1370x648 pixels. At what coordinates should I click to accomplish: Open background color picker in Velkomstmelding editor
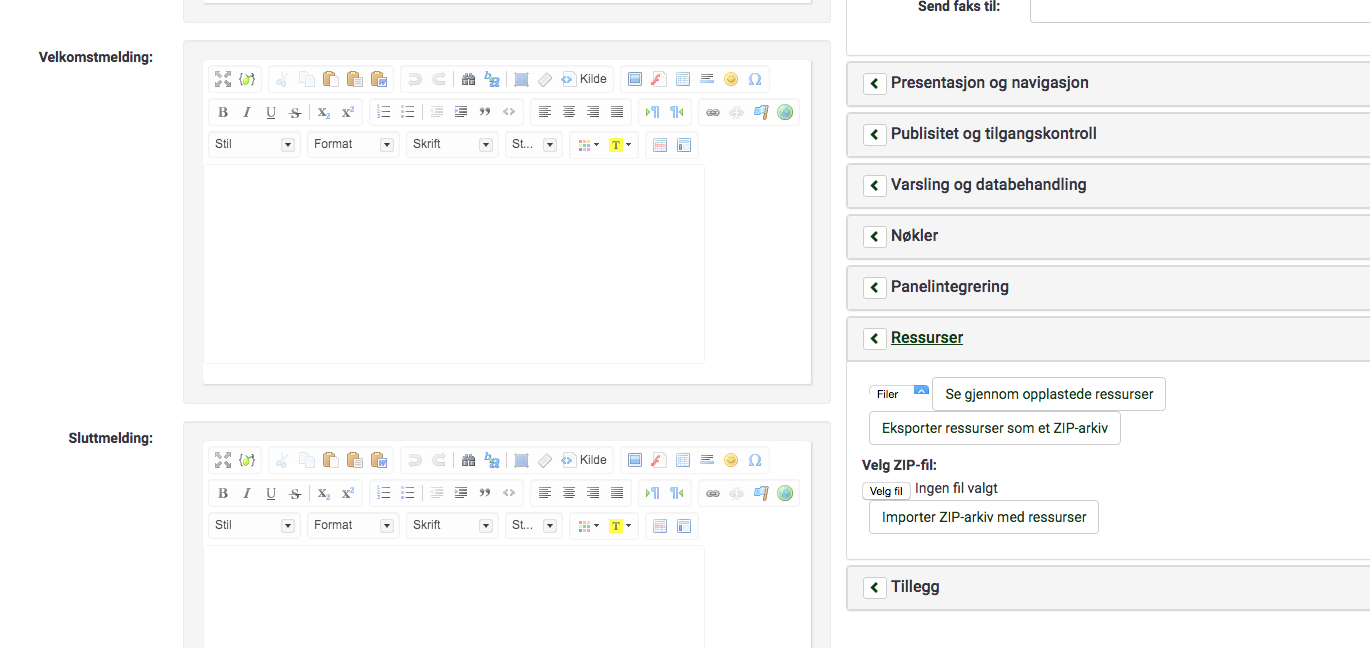pyautogui.click(x=620, y=145)
